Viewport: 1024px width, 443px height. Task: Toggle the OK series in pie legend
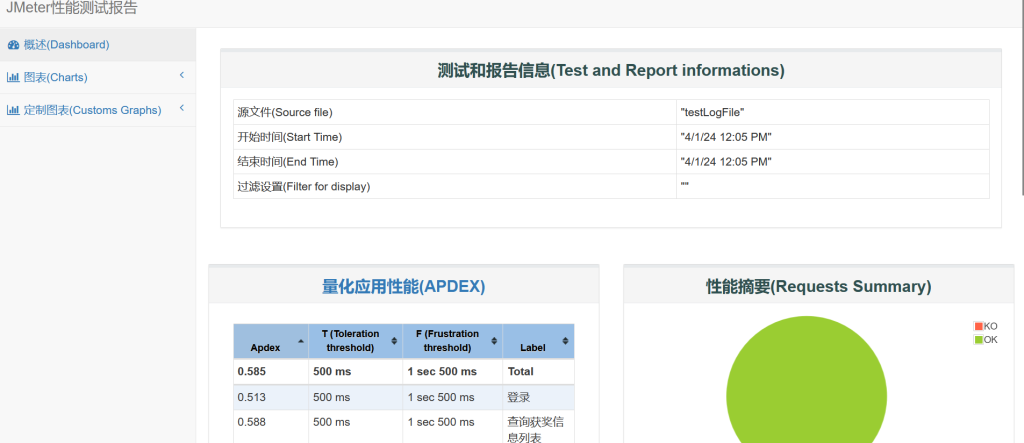coord(990,340)
